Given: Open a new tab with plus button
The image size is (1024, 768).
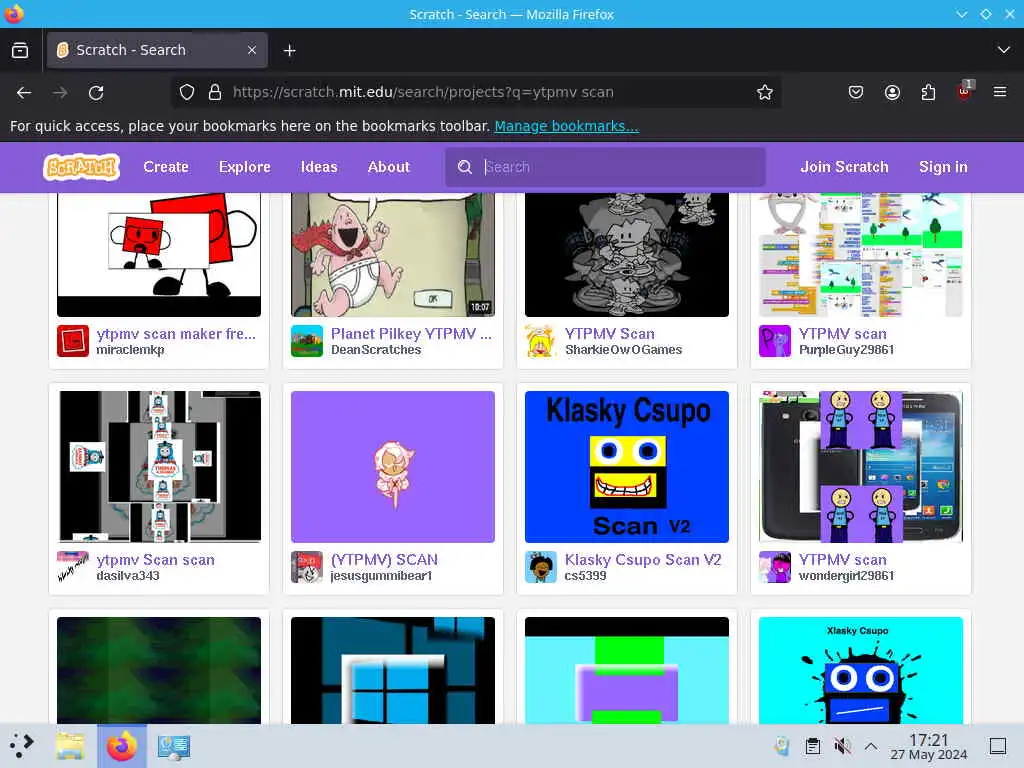Looking at the screenshot, I should 289,50.
